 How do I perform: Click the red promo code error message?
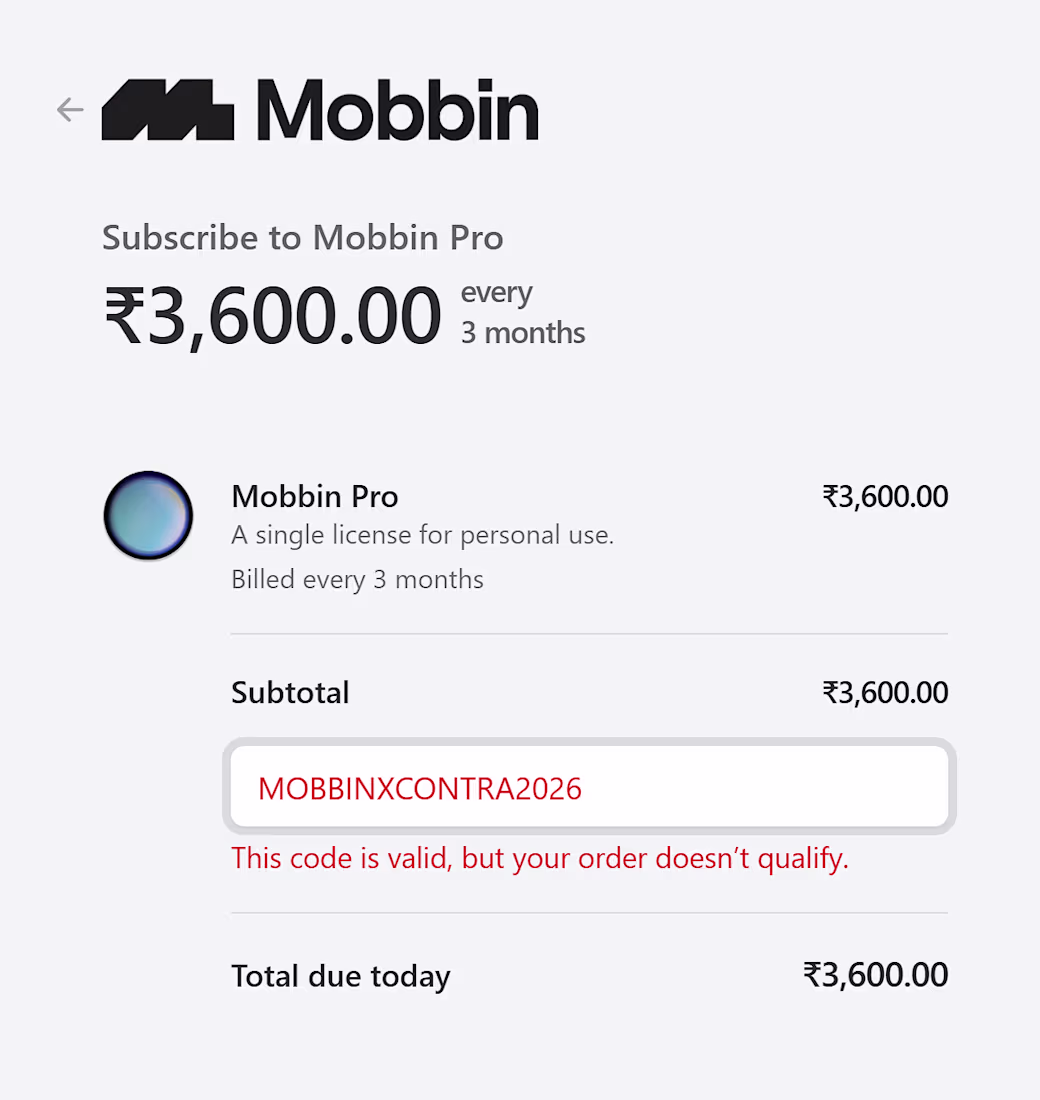[540, 858]
